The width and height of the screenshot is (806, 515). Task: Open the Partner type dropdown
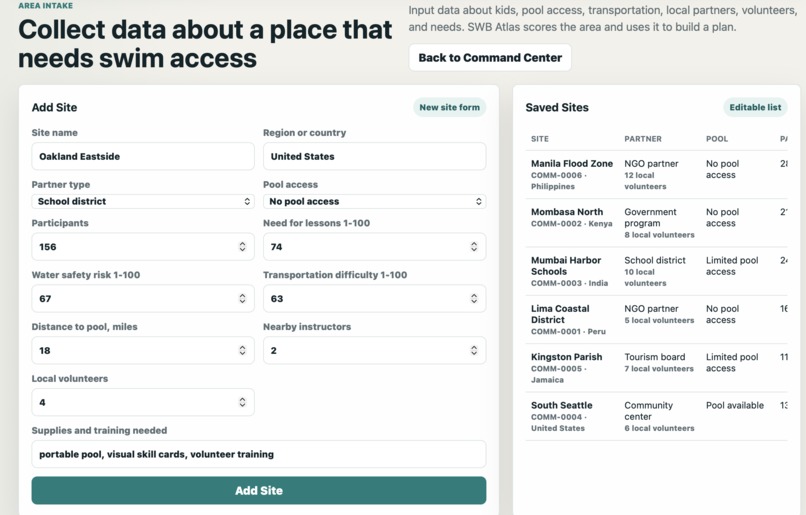point(143,201)
